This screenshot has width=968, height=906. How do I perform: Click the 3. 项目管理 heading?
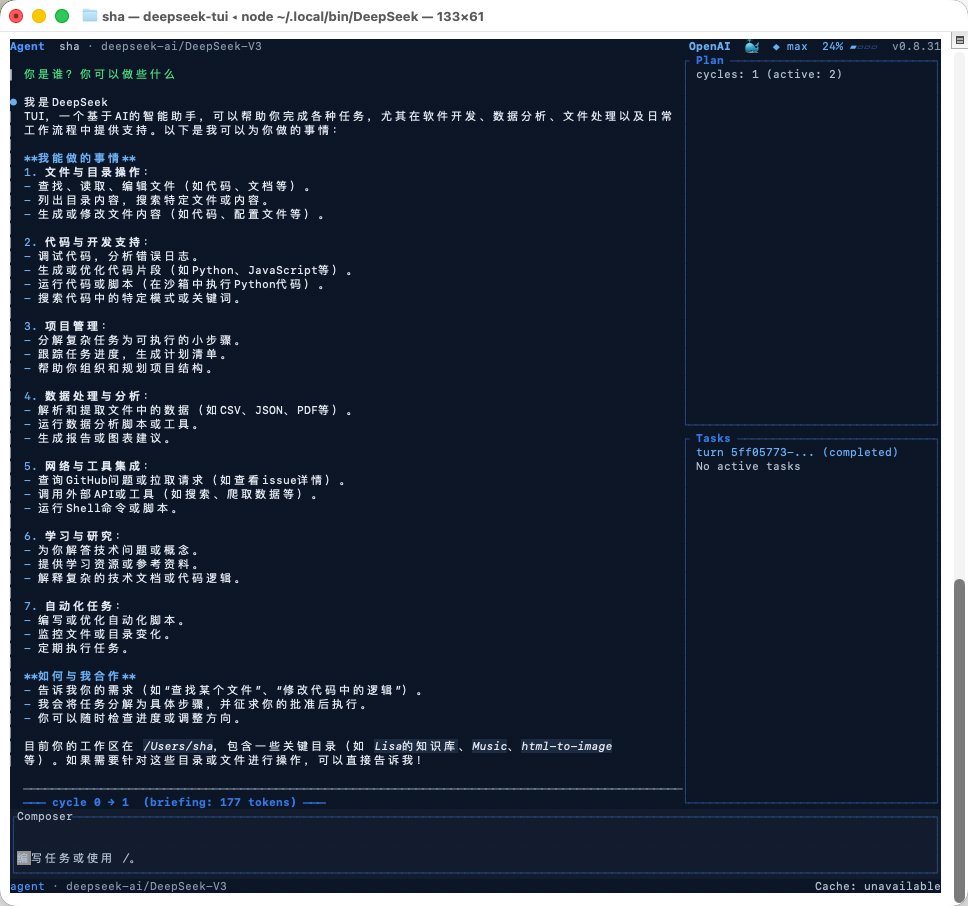(x=65, y=326)
